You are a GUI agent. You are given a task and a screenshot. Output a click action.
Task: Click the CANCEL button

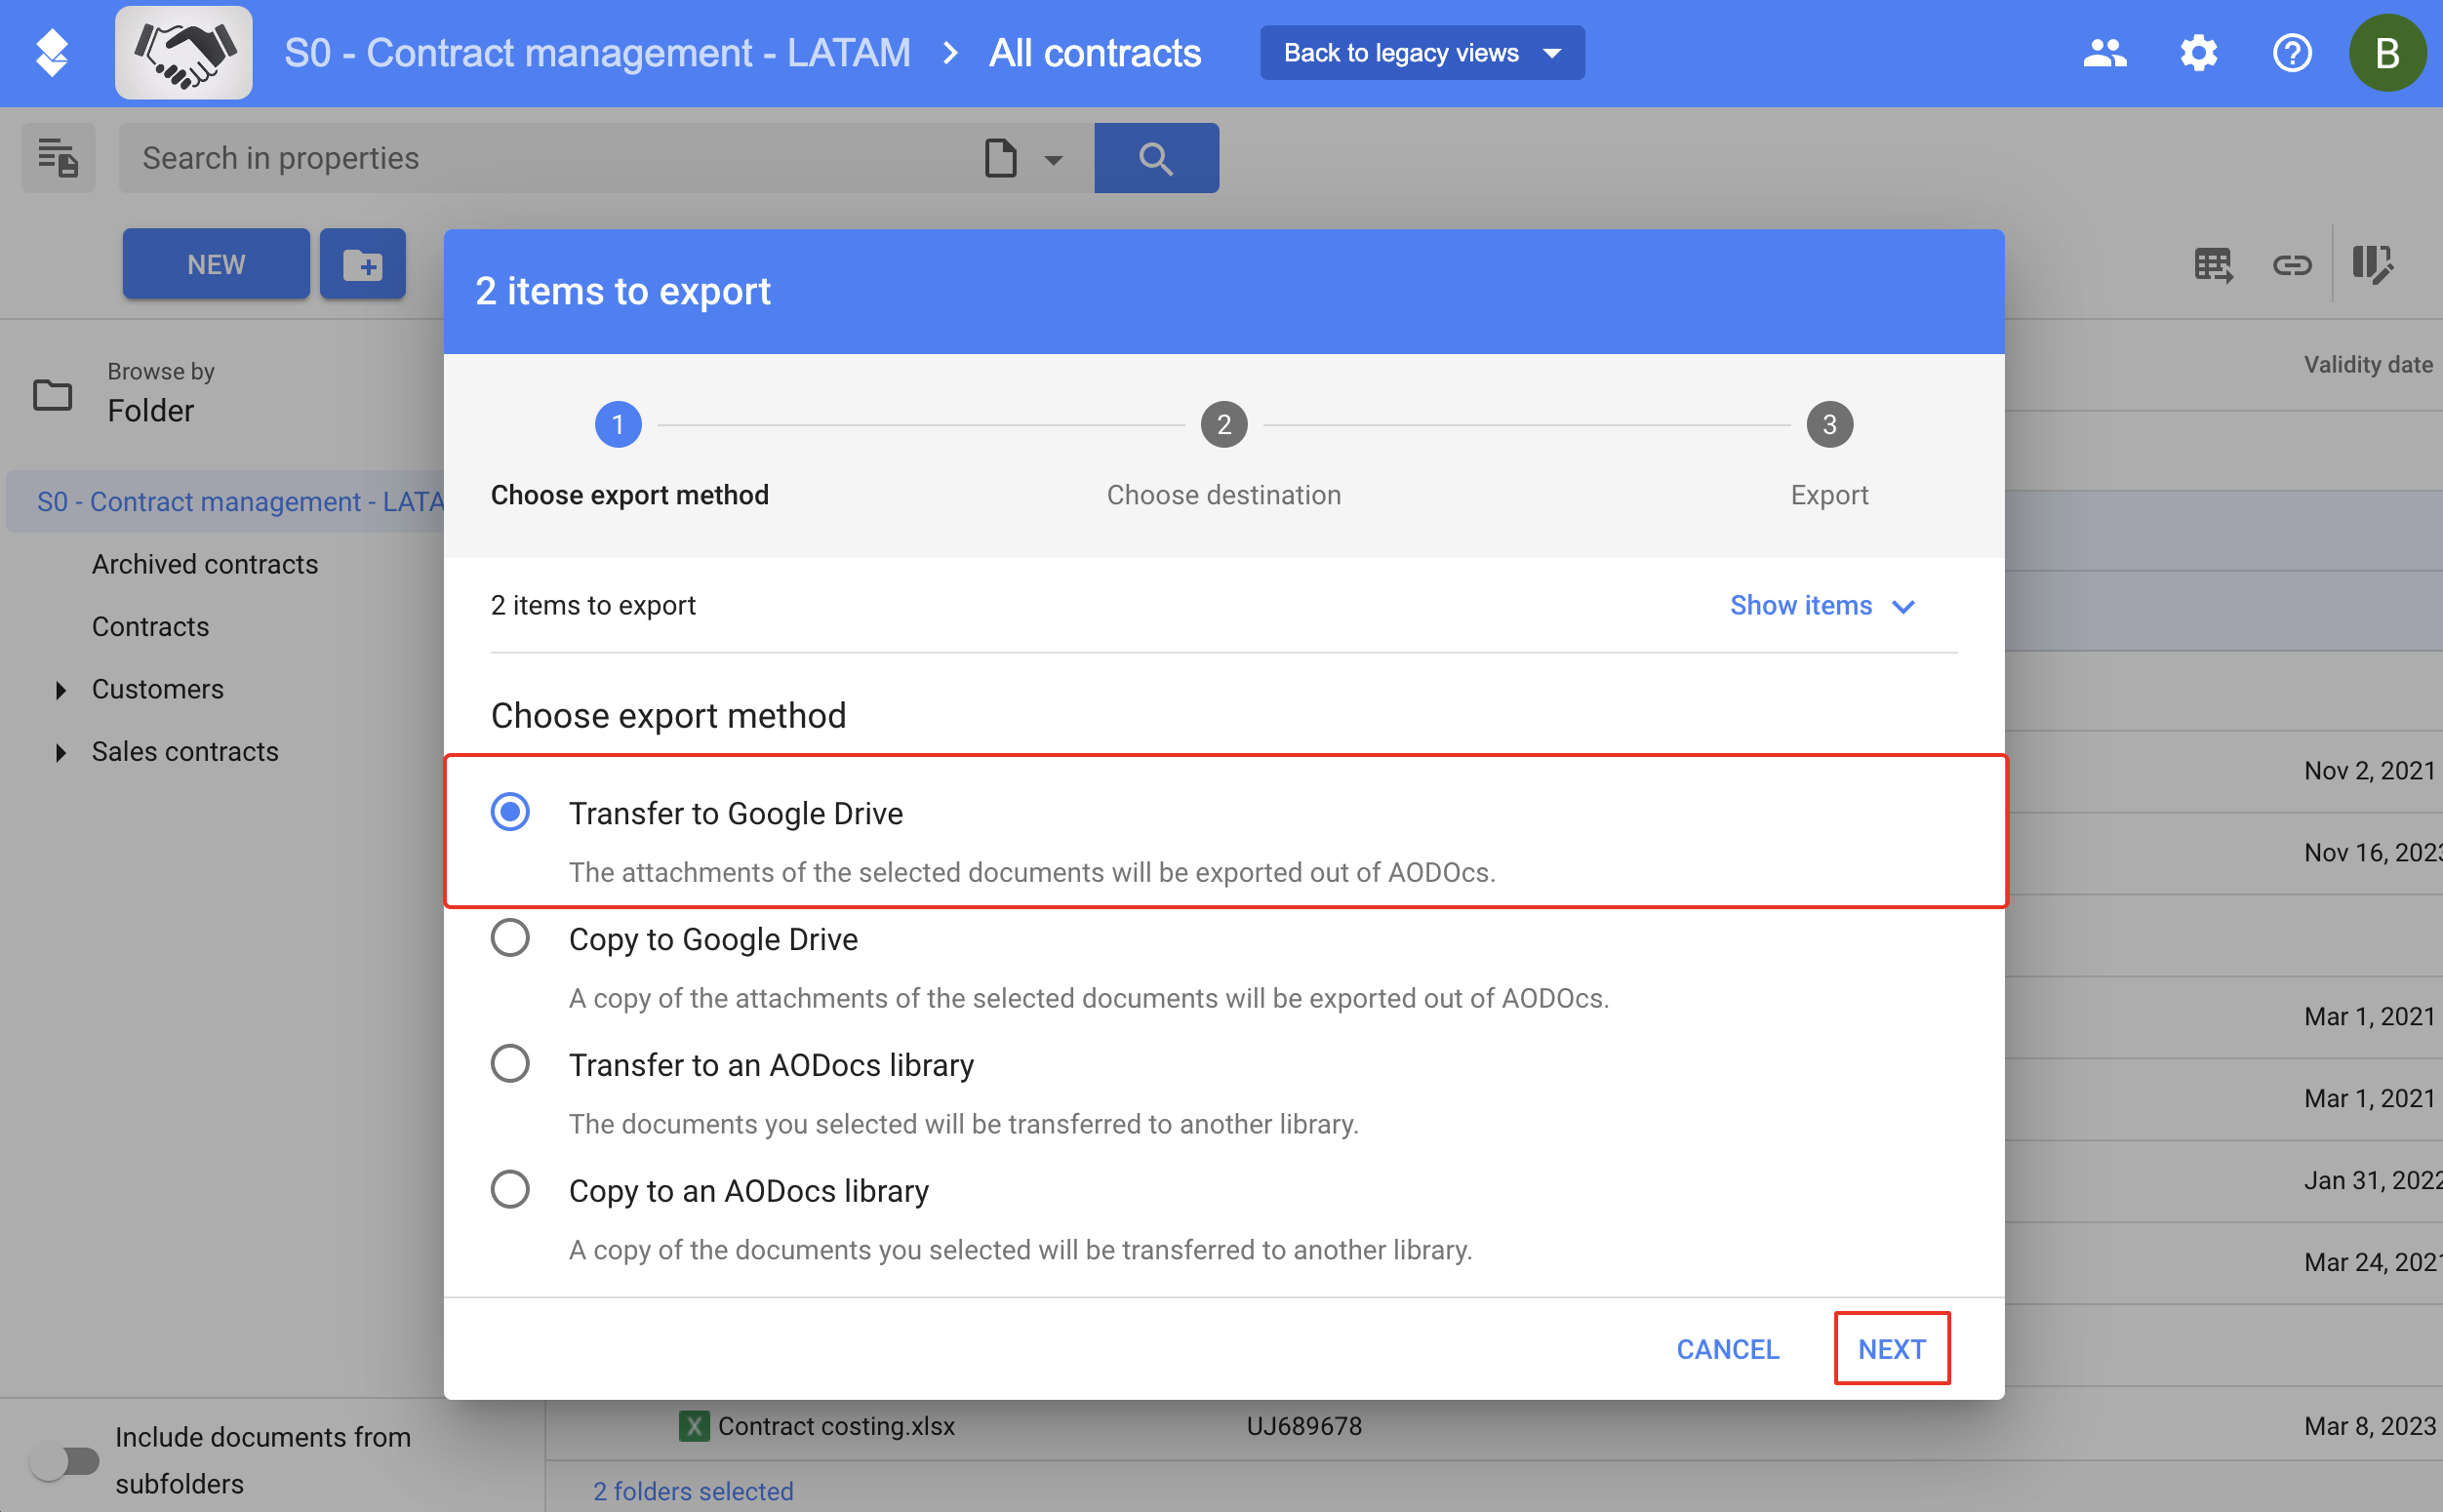pyautogui.click(x=1727, y=1348)
